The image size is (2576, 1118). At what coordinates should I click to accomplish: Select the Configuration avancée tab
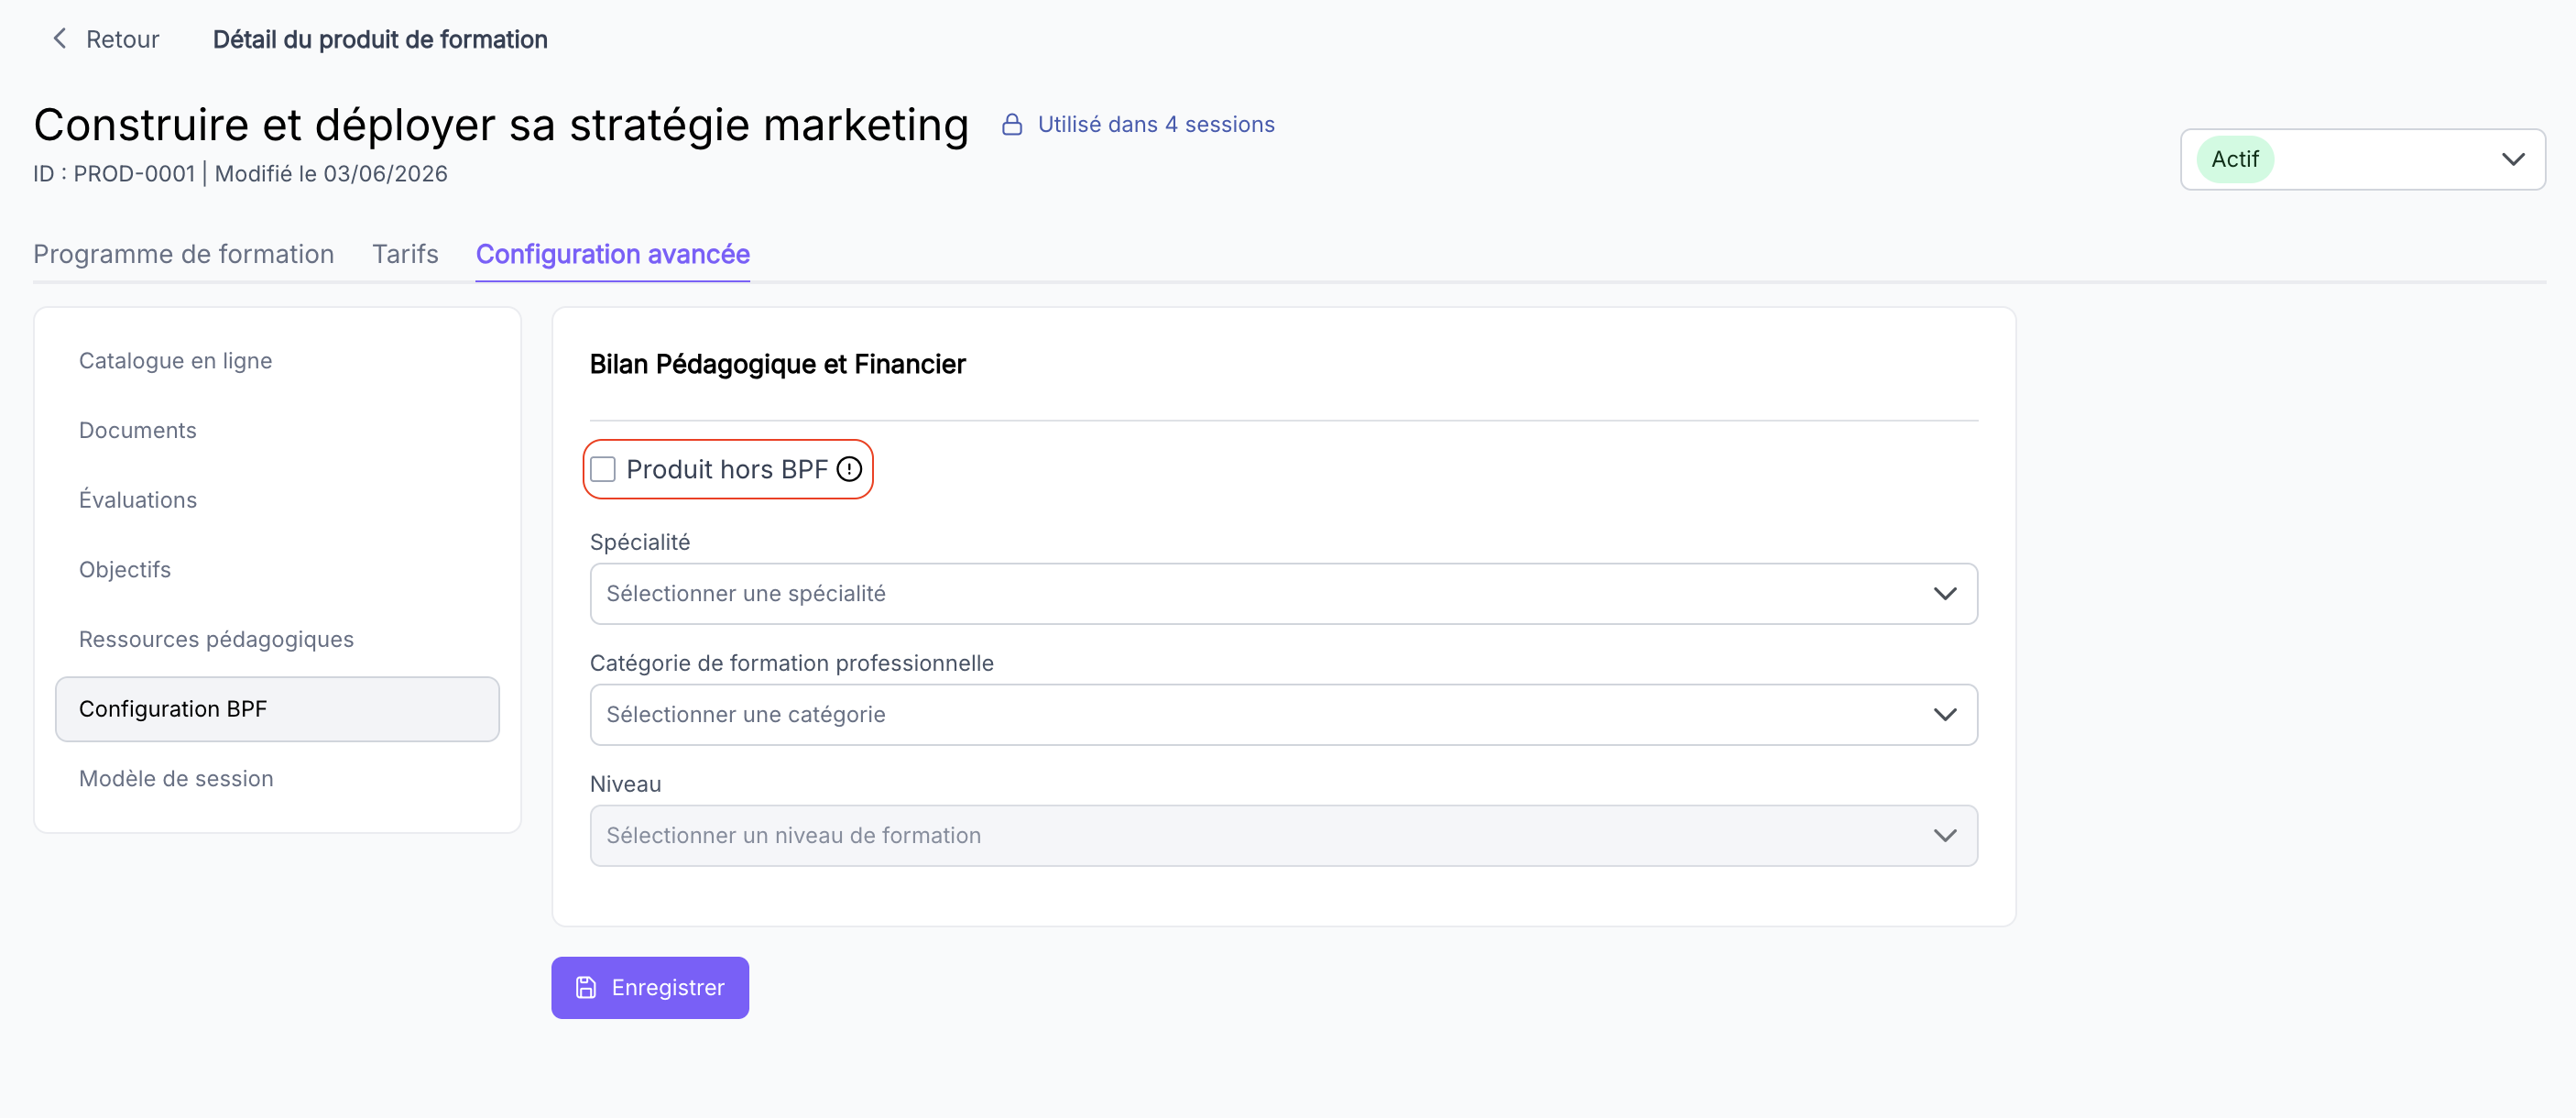[613, 254]
